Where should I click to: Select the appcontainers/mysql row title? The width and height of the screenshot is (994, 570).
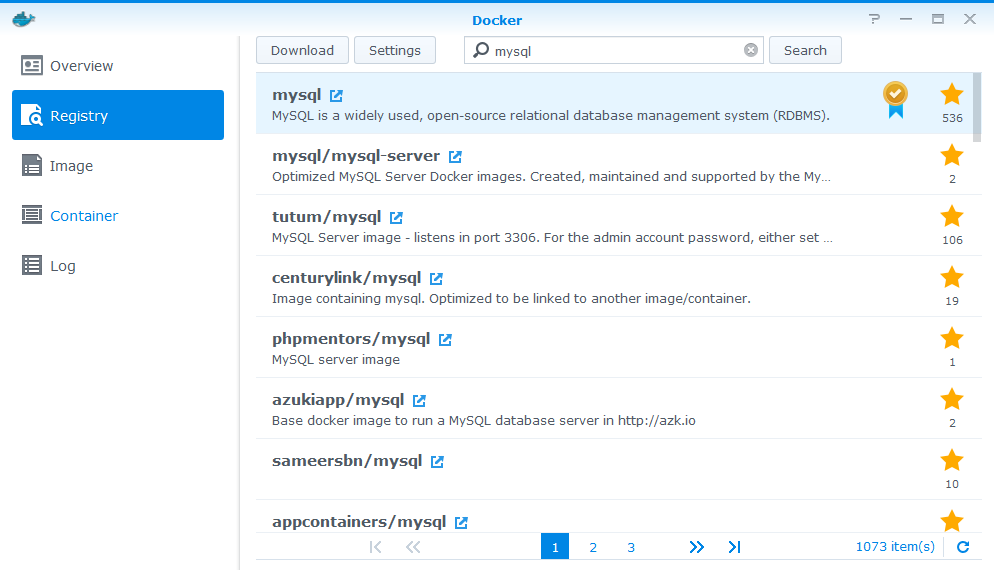(x=359, y=522)
